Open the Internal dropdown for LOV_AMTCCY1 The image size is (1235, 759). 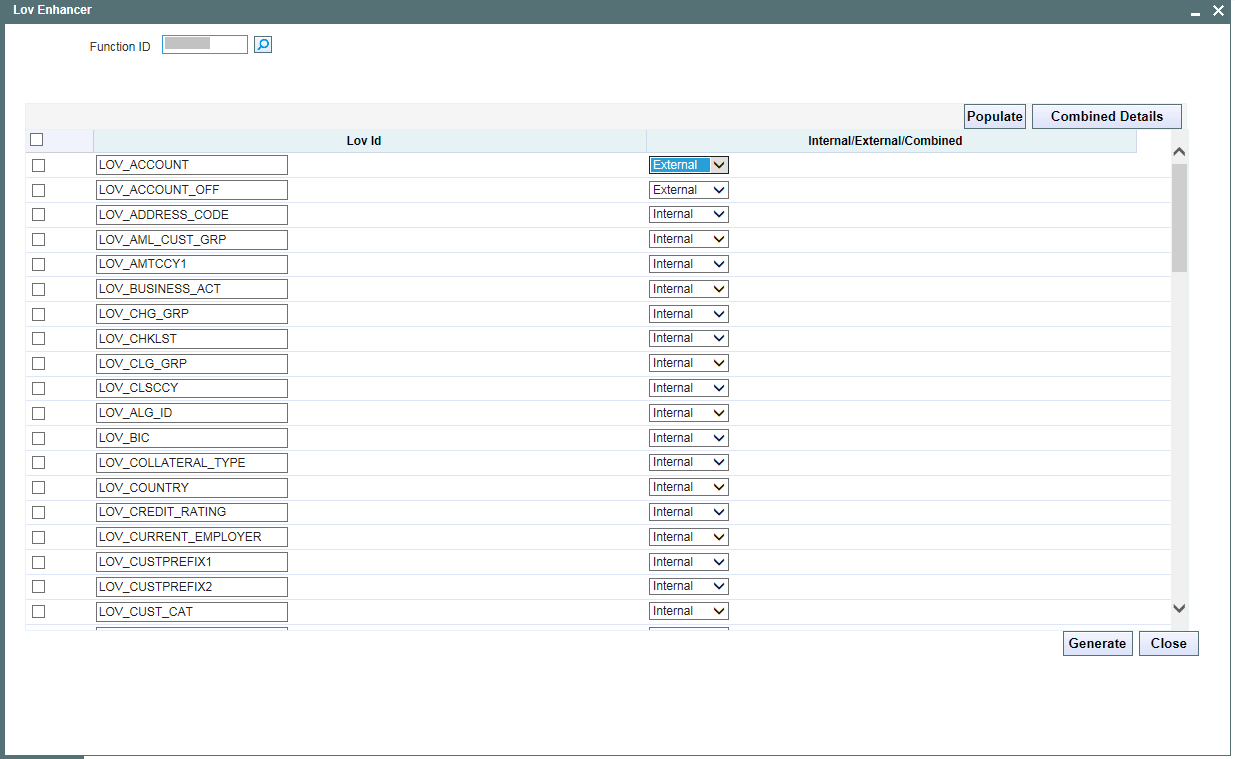pos(689,264)
